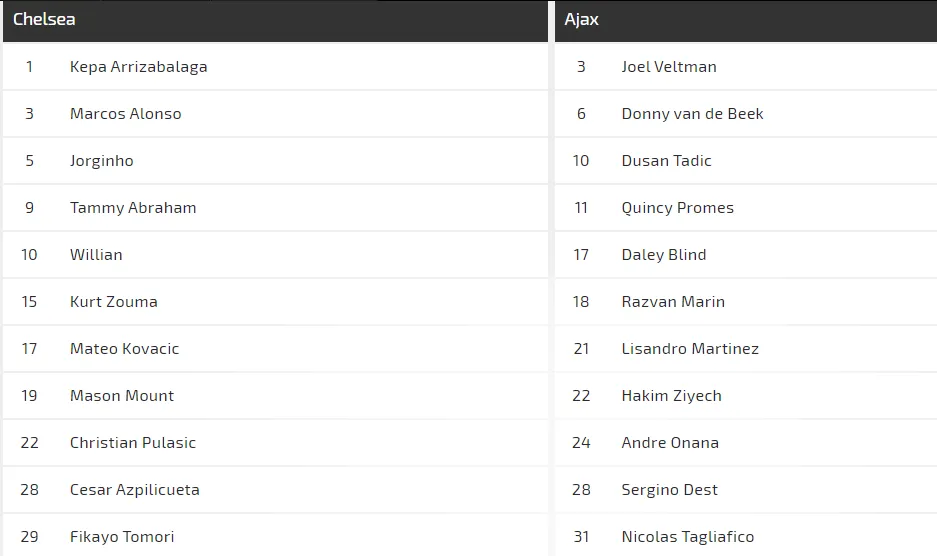Click the Ajax team header

[581, 20]
